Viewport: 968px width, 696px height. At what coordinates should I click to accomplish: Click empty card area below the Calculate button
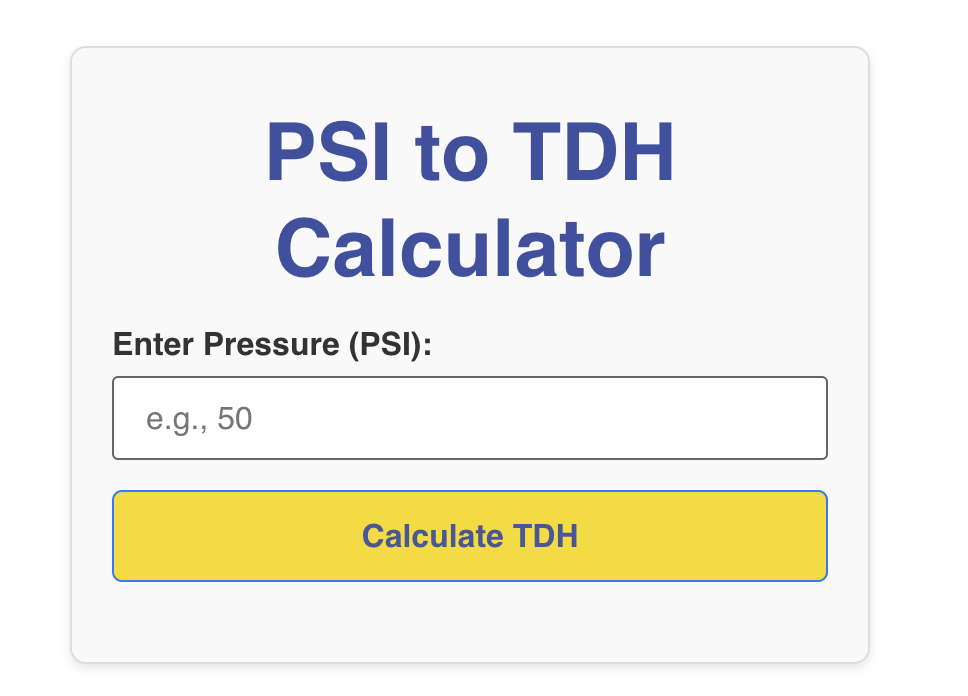[469, 620]
